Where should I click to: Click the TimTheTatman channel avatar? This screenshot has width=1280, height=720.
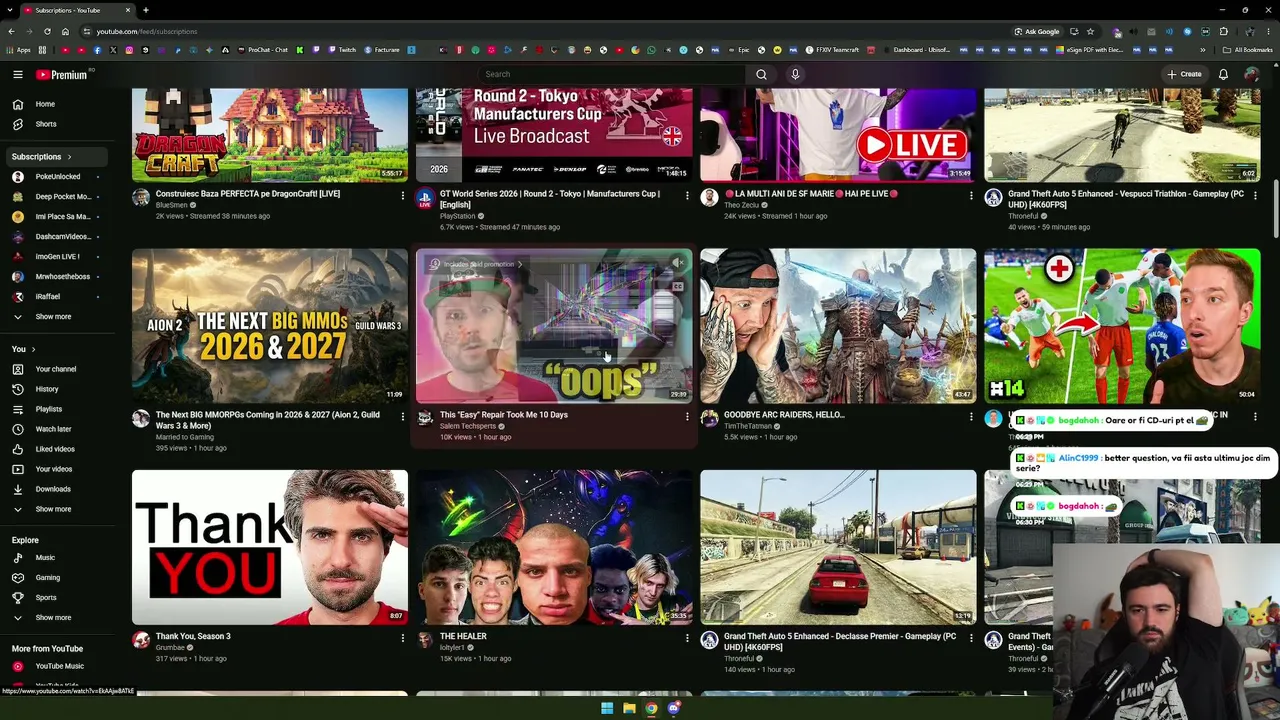point(709,418)
